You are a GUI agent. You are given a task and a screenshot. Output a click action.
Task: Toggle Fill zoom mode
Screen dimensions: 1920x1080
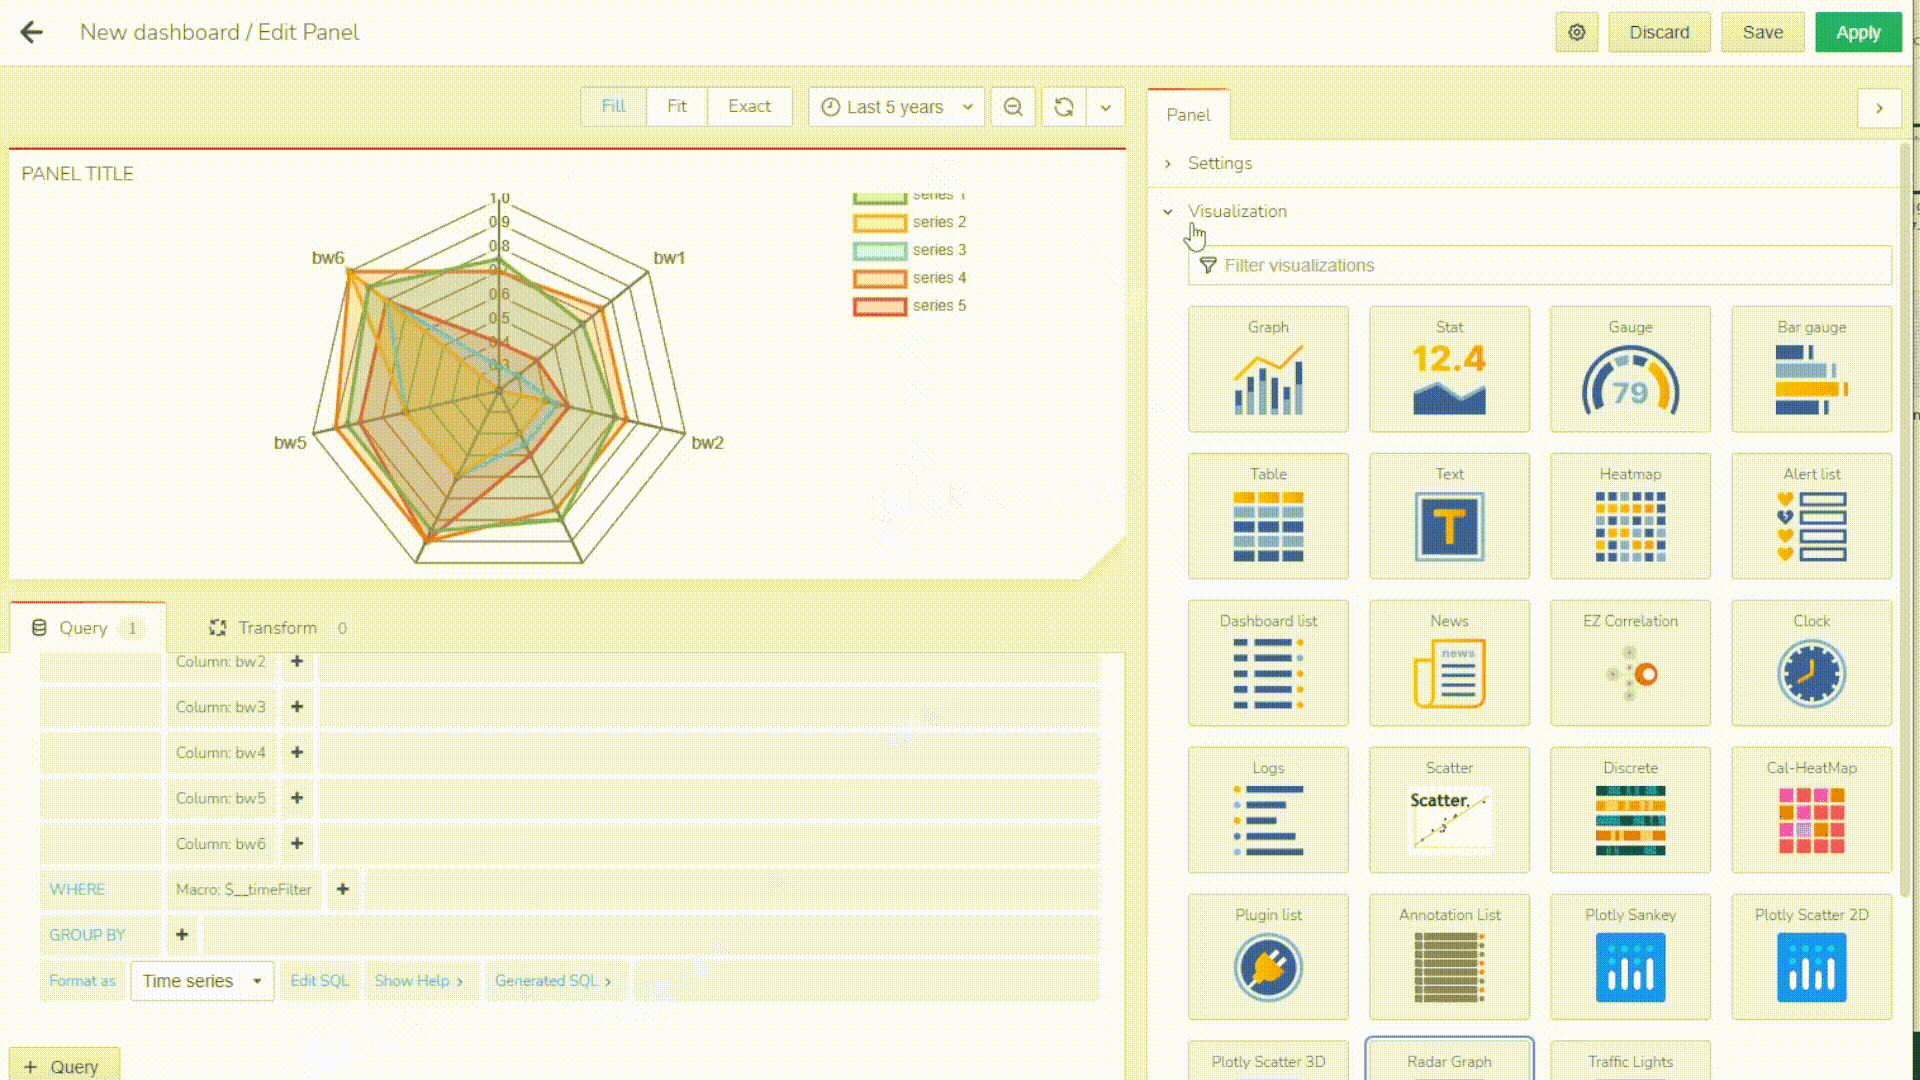click(612, 107)
